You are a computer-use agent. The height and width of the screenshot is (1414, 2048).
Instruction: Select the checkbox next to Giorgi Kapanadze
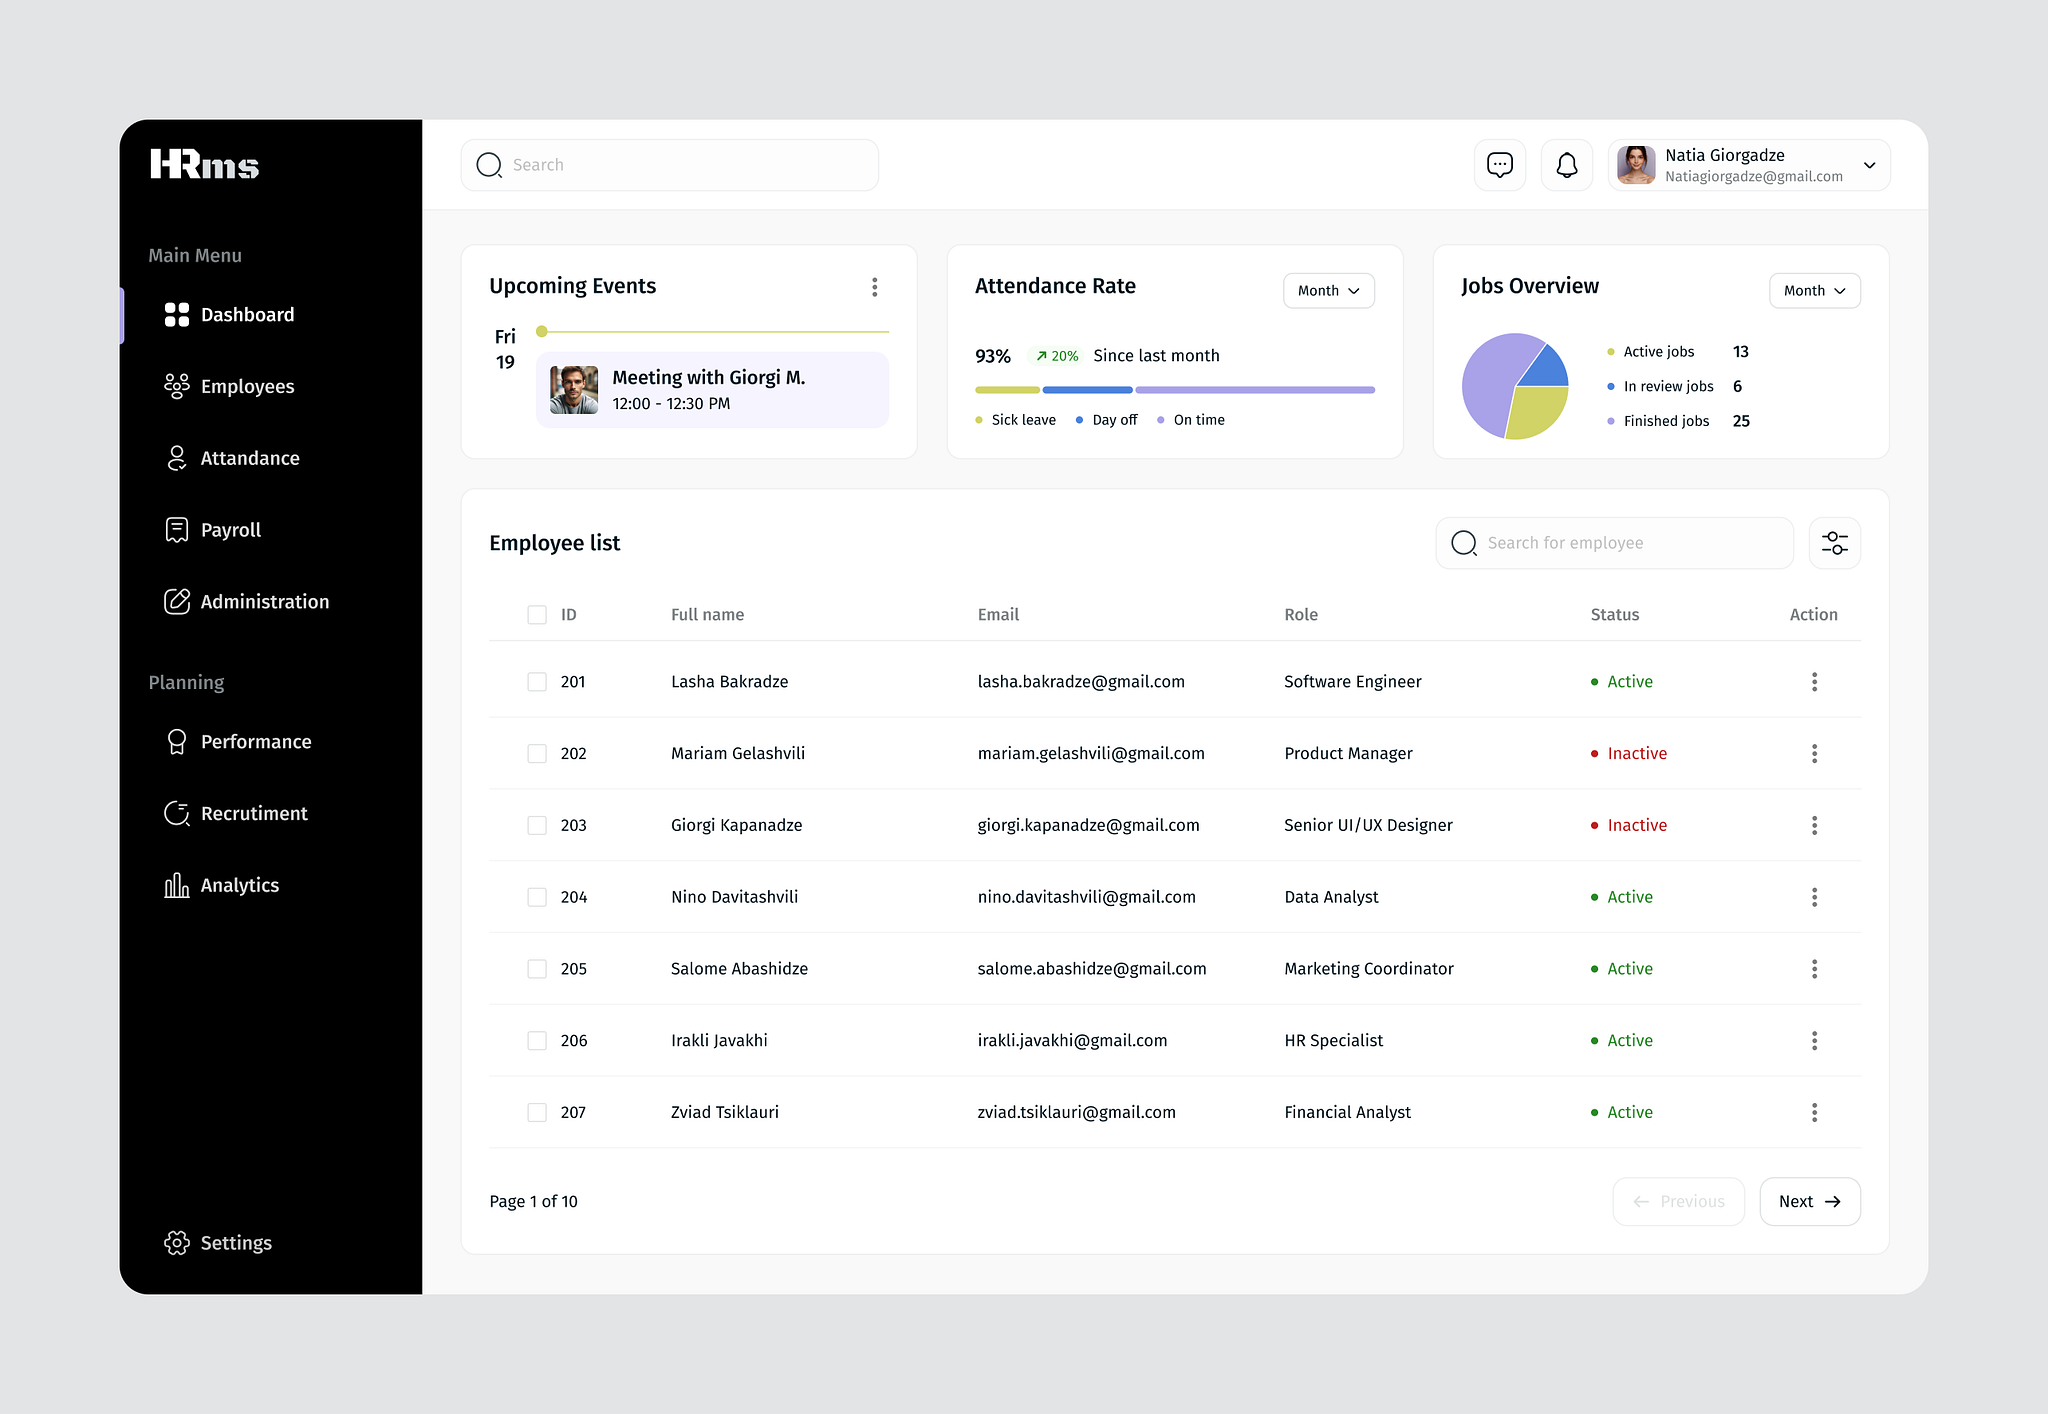click(537, 825)
